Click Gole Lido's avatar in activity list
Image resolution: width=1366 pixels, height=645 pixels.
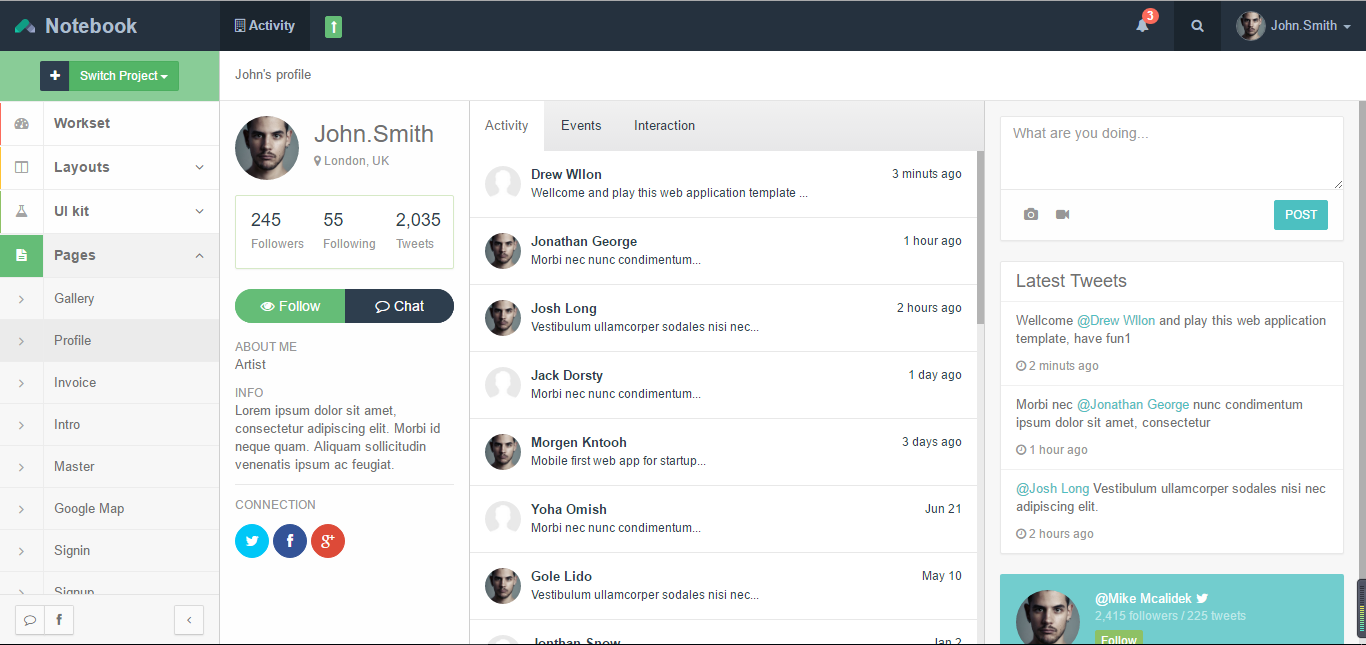pos(503,586)
